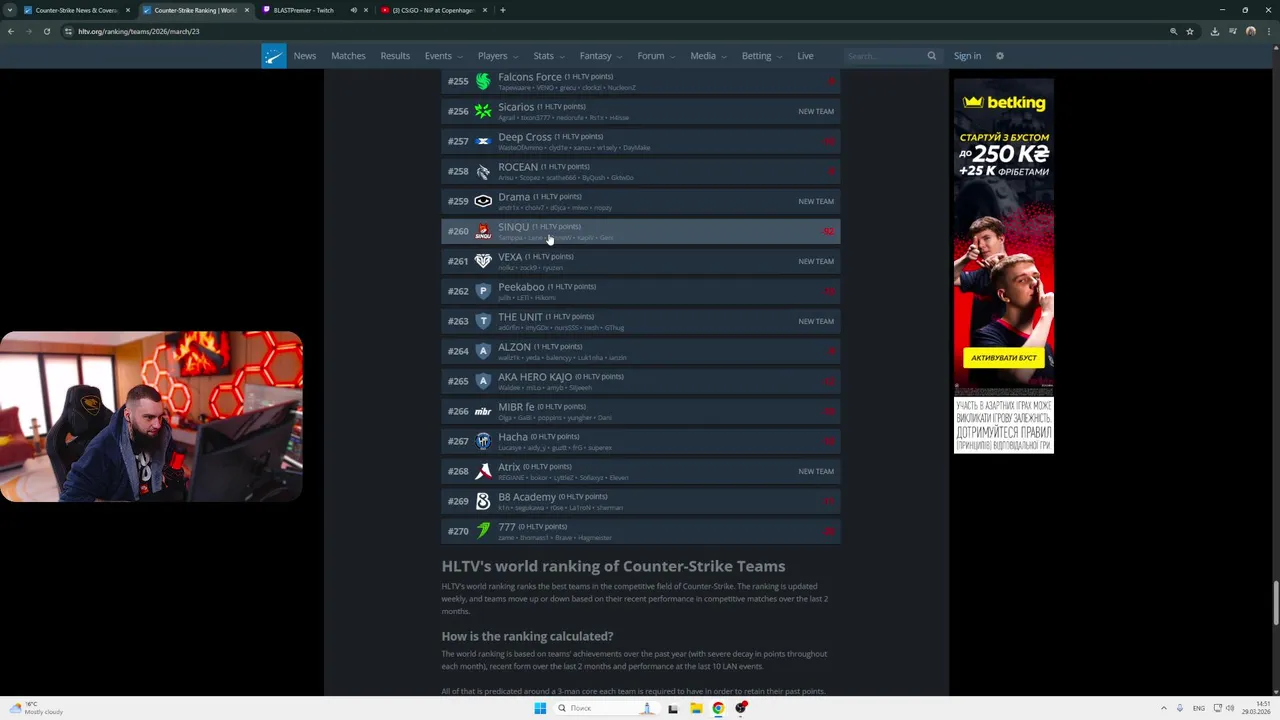The image size is (1280, 720).
Task: Switch to Counter-Strike News & Coverage tab
Action: pos(76,10)
